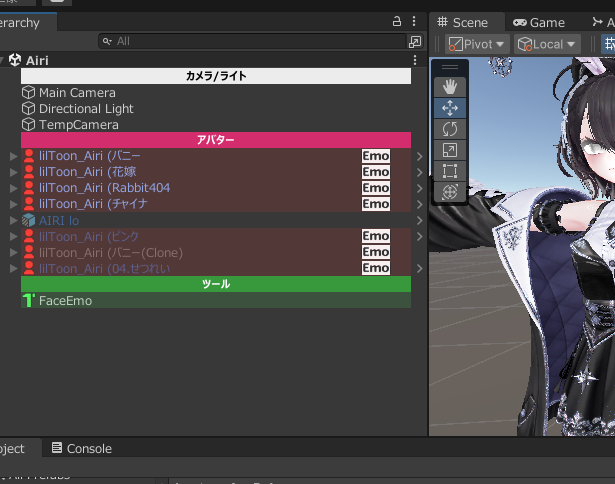The height and width of the screenshot is (484, 615).
Task: Open Pivot handle position dropdown
Action: click(477, 44)
